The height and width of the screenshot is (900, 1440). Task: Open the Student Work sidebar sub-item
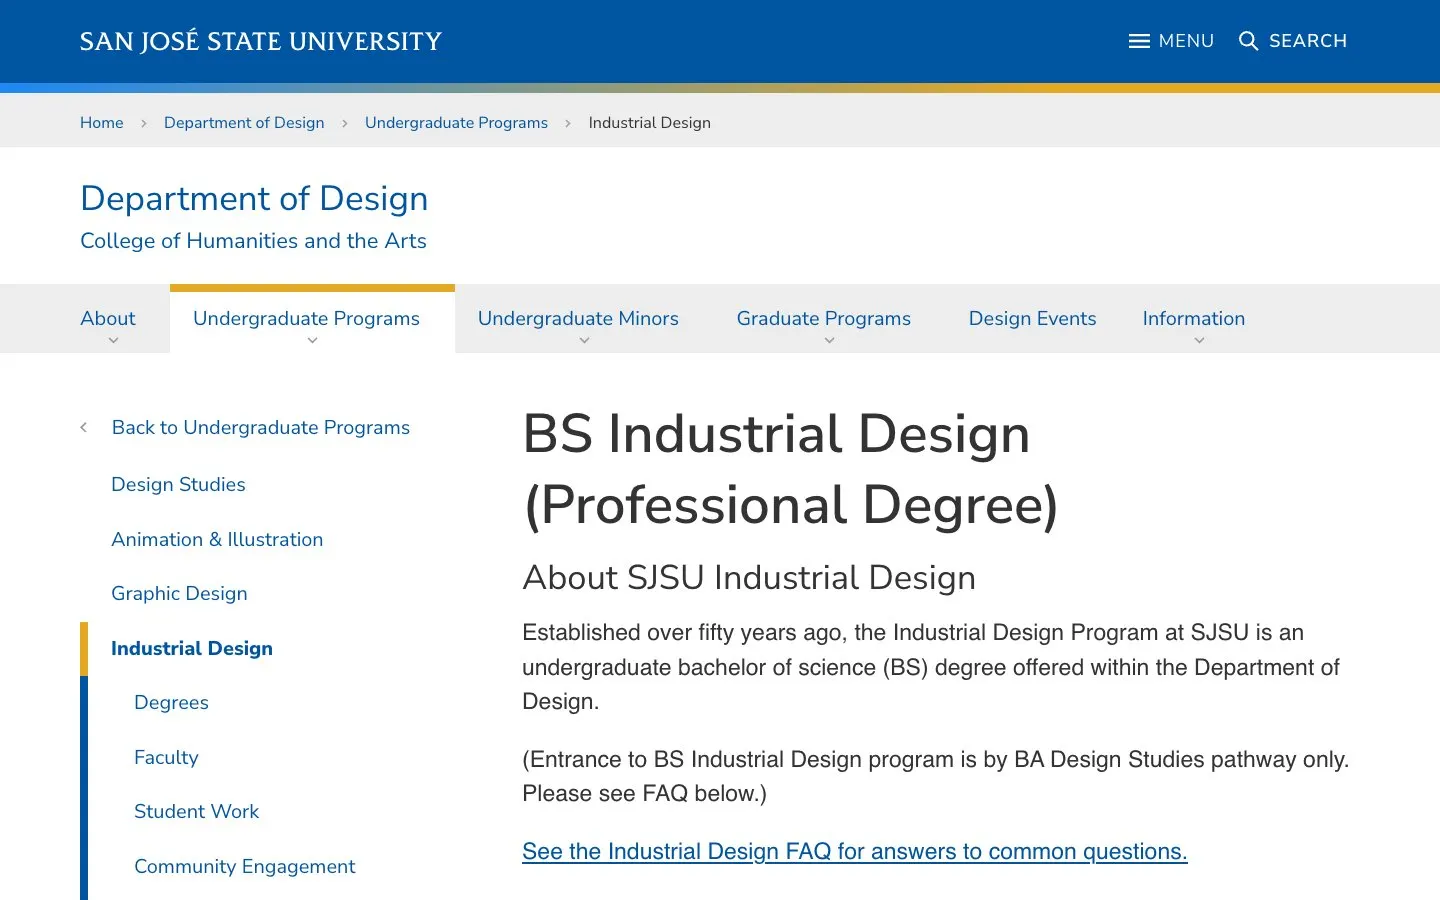(196, 811)
